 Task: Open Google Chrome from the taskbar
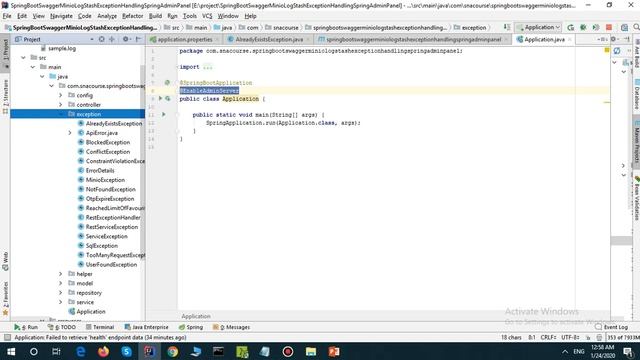(x=173, y=351)
